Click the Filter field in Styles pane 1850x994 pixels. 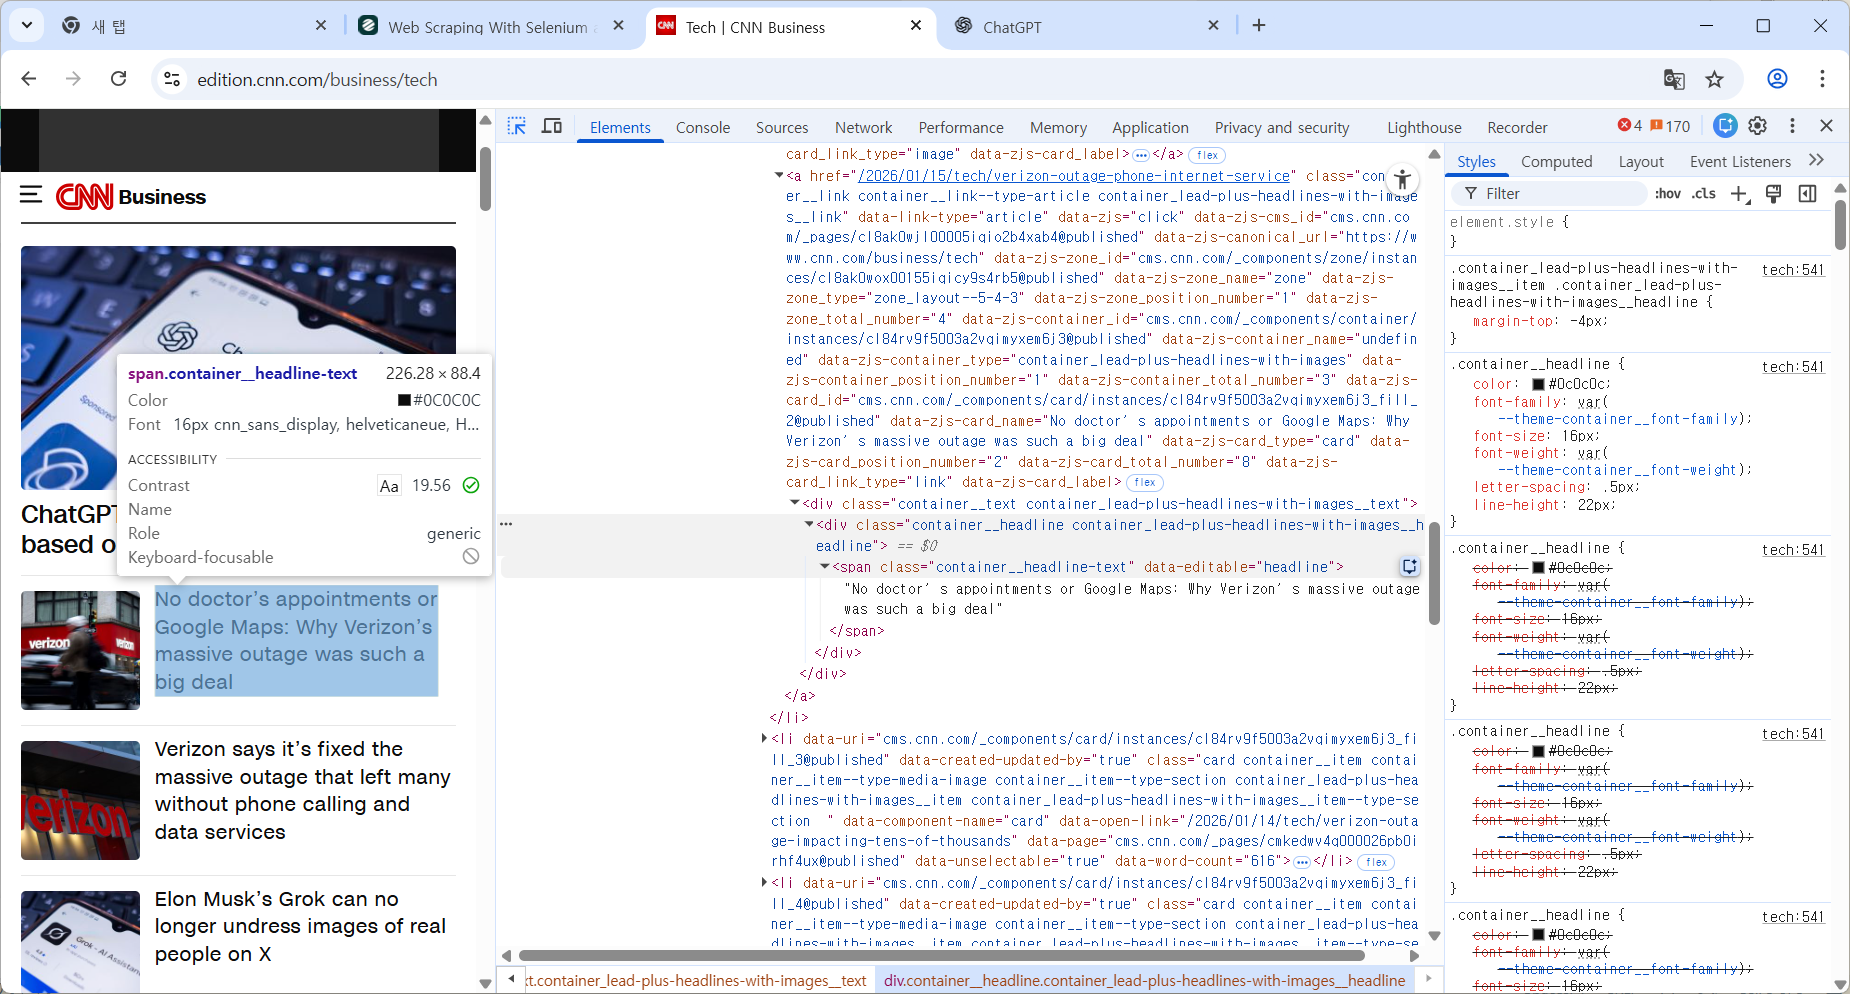pyautogui.click(x=1548, y=194)
